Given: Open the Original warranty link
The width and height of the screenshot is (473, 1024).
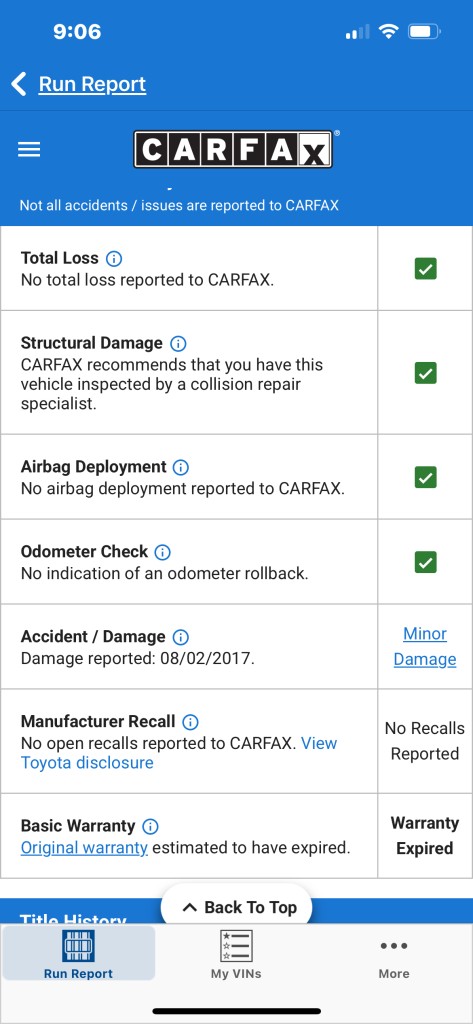Looking at the screenshot, I should tap(84, 848).
